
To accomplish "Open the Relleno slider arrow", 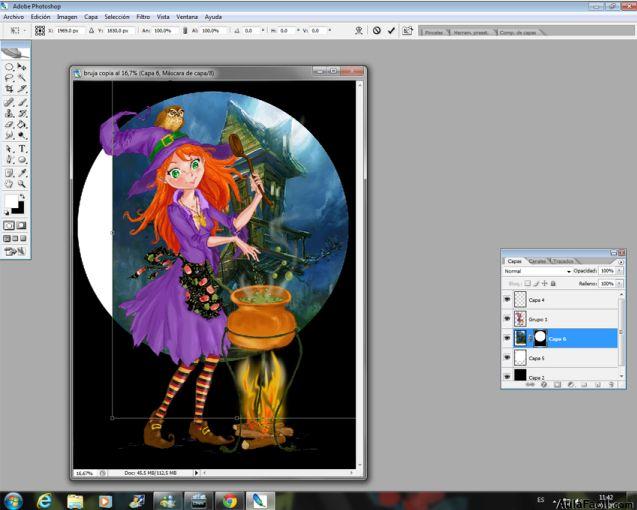I will [620, 284].
